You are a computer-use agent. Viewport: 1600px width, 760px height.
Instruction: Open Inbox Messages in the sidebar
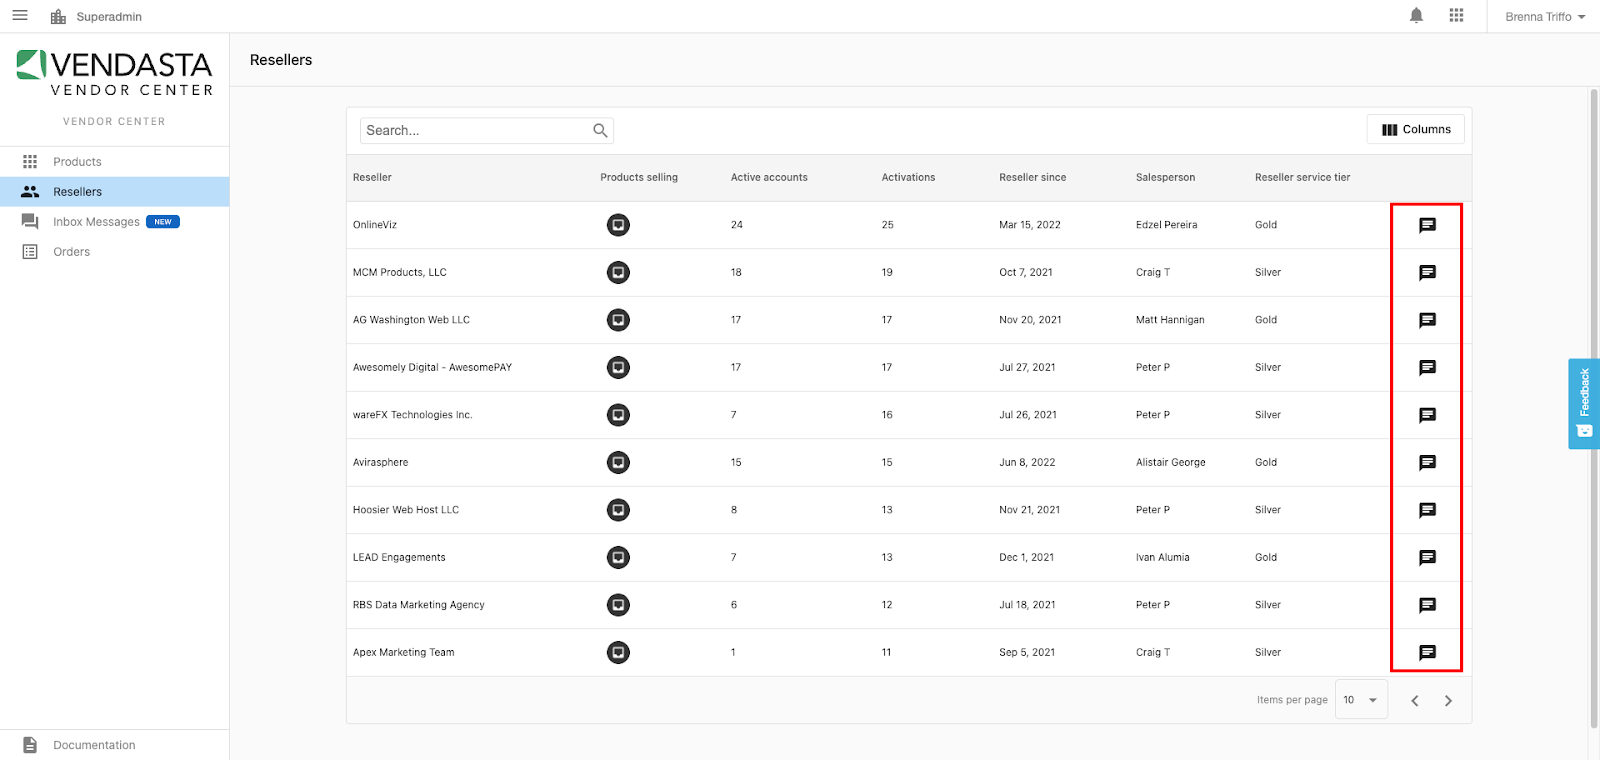(114, 222)
